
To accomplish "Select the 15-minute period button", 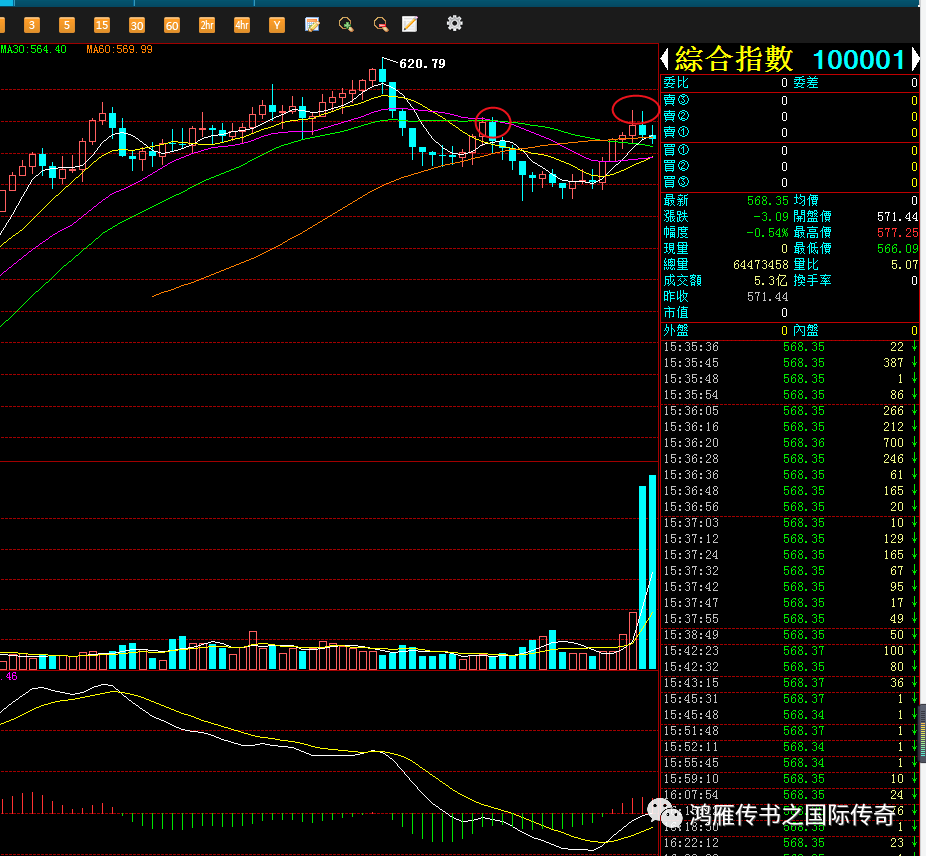I will tap(102, 25).
